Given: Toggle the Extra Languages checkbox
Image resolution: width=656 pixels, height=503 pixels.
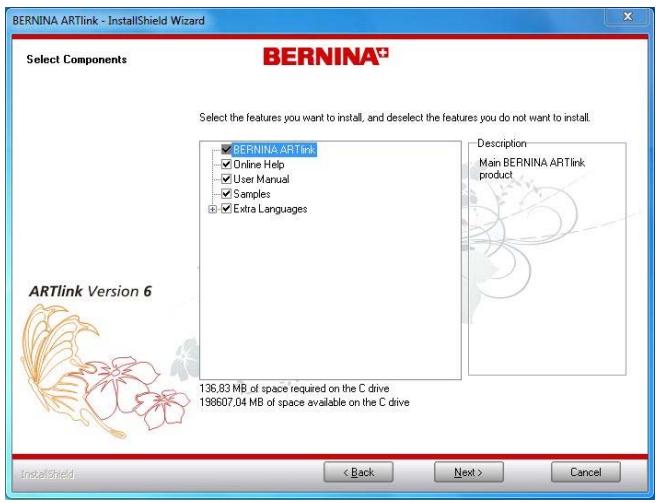Looking at the screenshot, I should (x=226, y=208).
